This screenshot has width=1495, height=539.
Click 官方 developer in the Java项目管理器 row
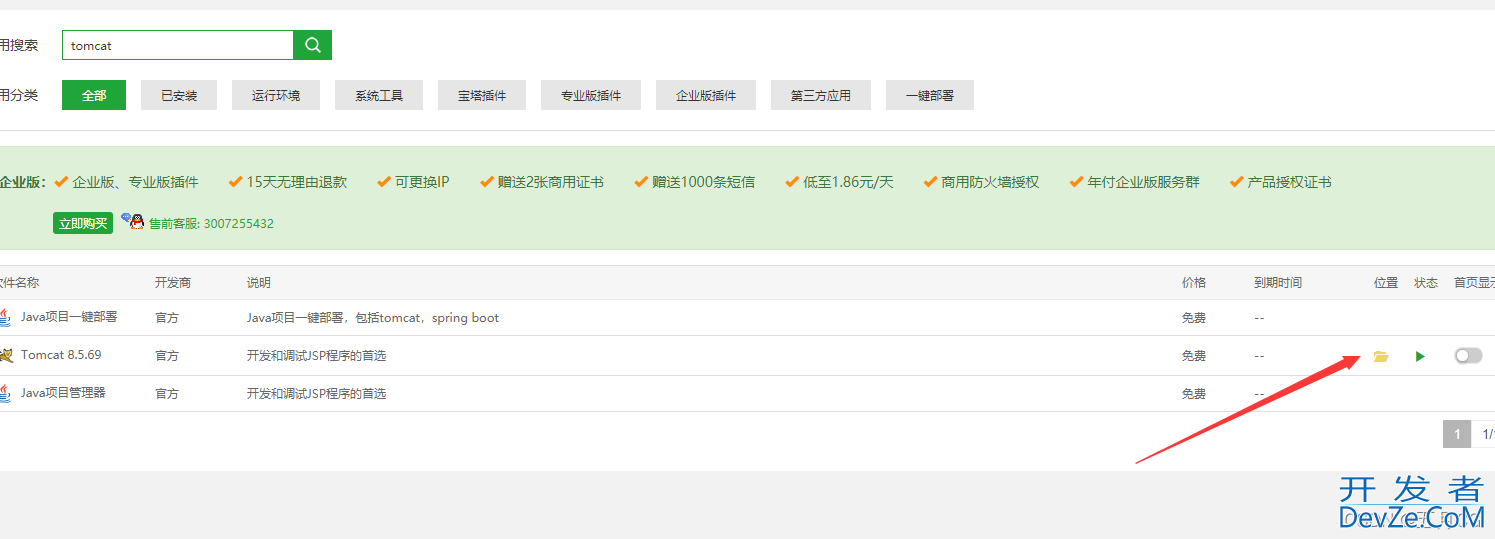[167, 394]
